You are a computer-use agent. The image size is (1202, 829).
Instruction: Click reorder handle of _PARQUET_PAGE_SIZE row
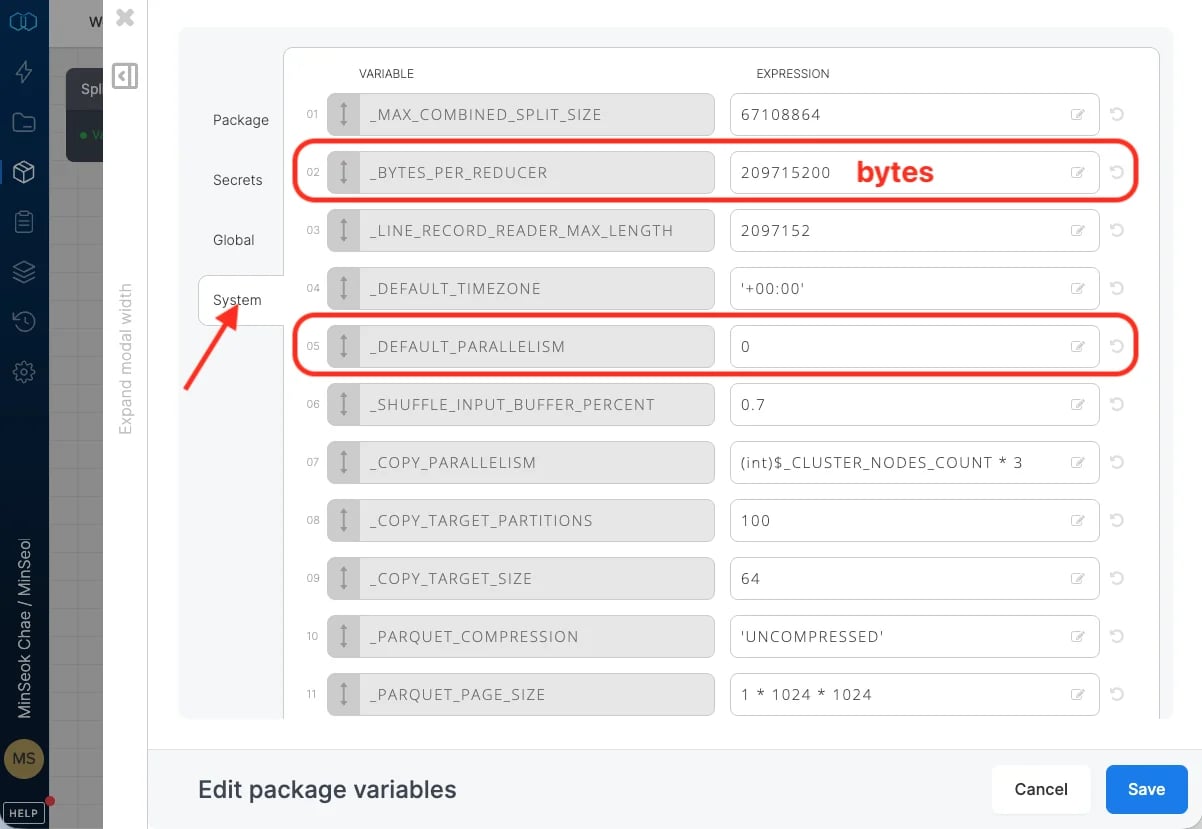click(x=343, y=695)
